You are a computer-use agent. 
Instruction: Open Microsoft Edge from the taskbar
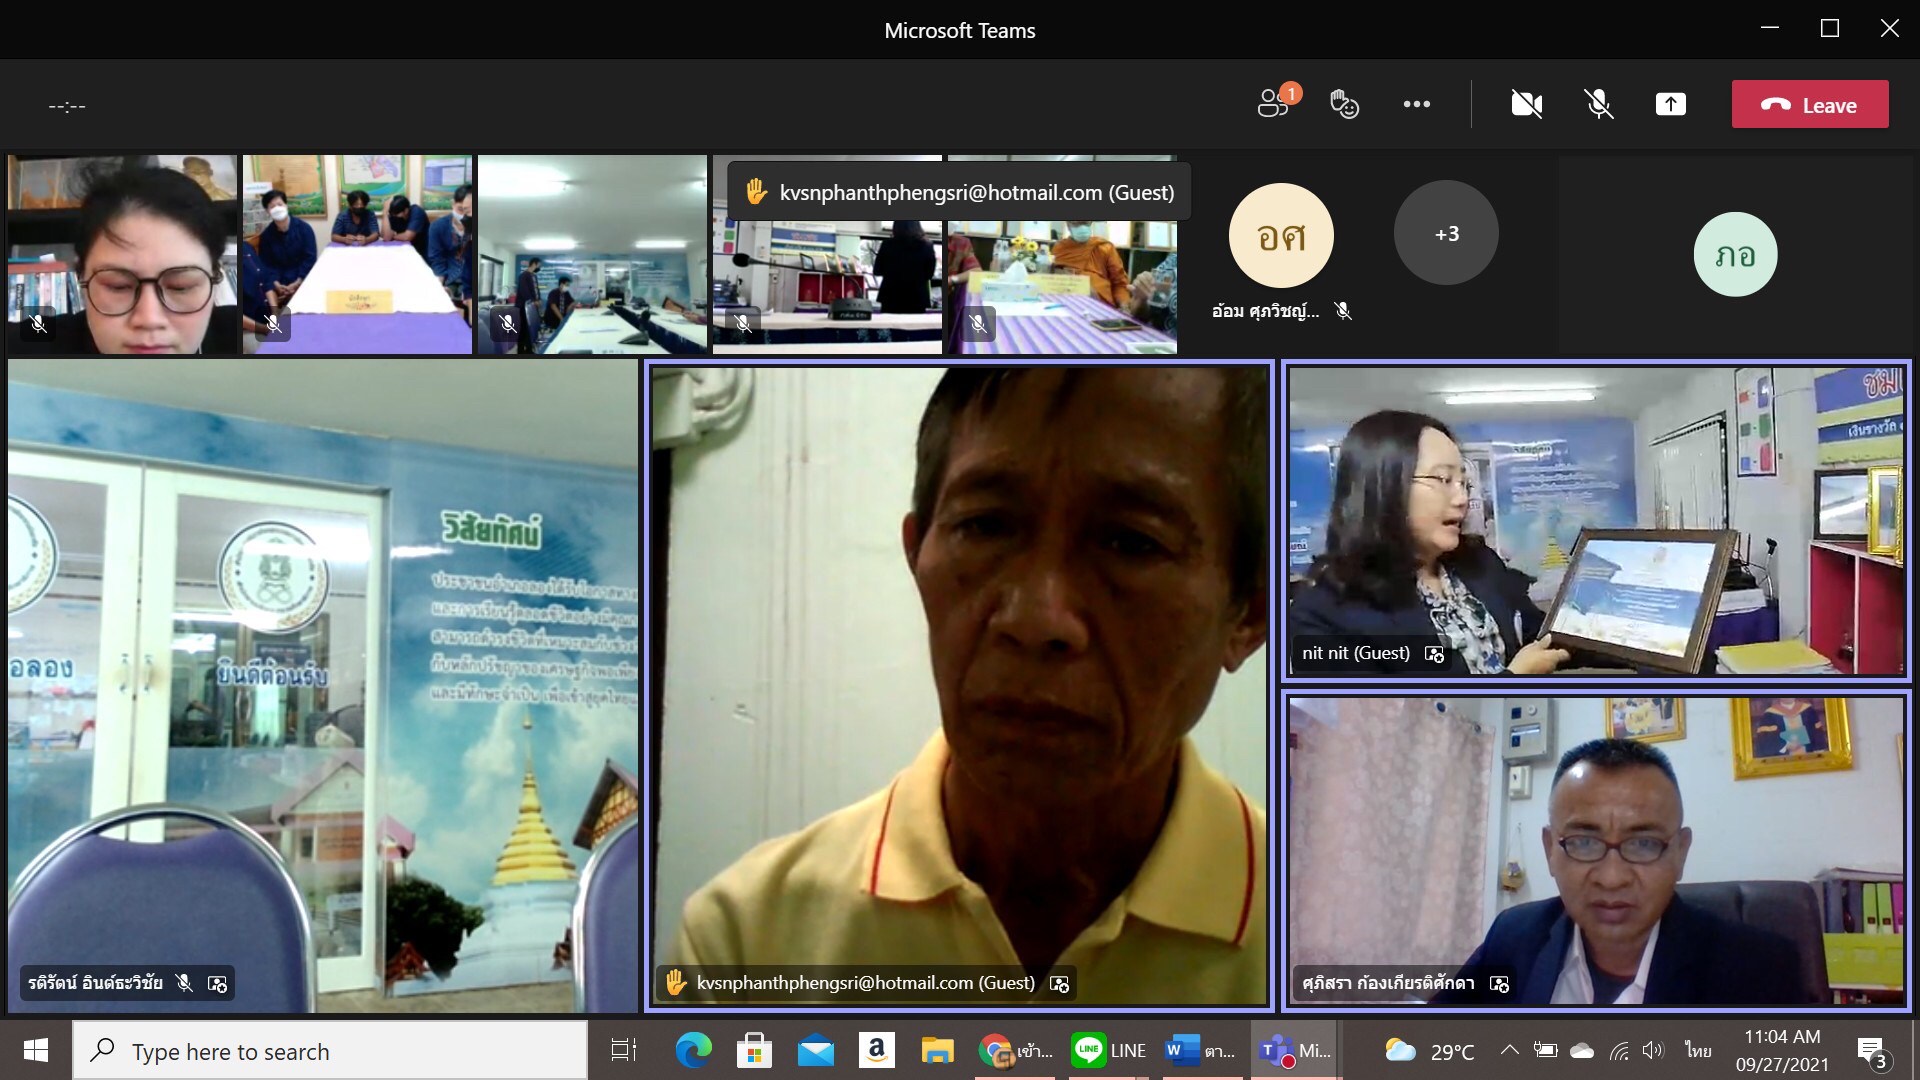click(x=693, y=1051)
